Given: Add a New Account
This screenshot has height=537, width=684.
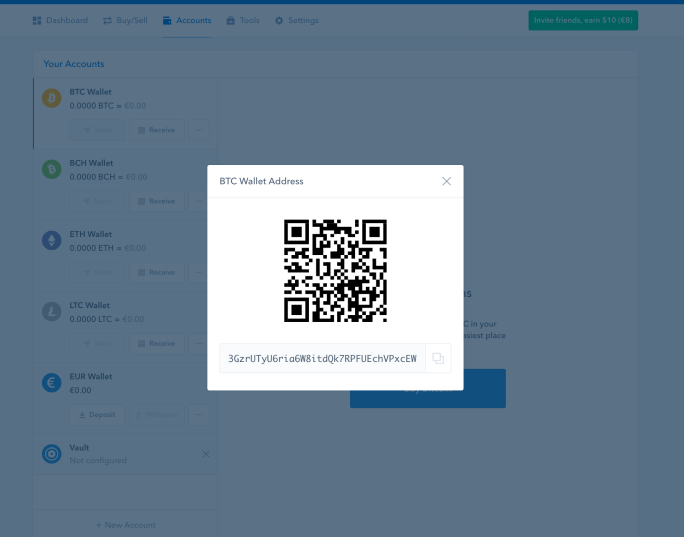Looking at the screenshot, I should coord(125,525).
